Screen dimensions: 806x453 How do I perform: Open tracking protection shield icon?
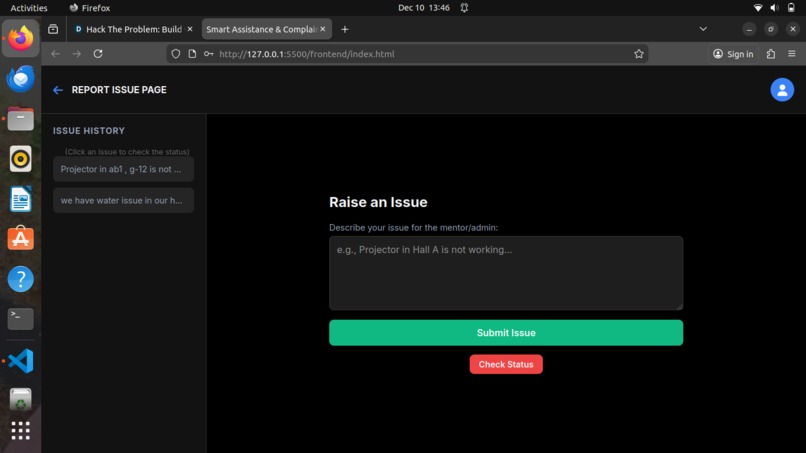[176, 53]
